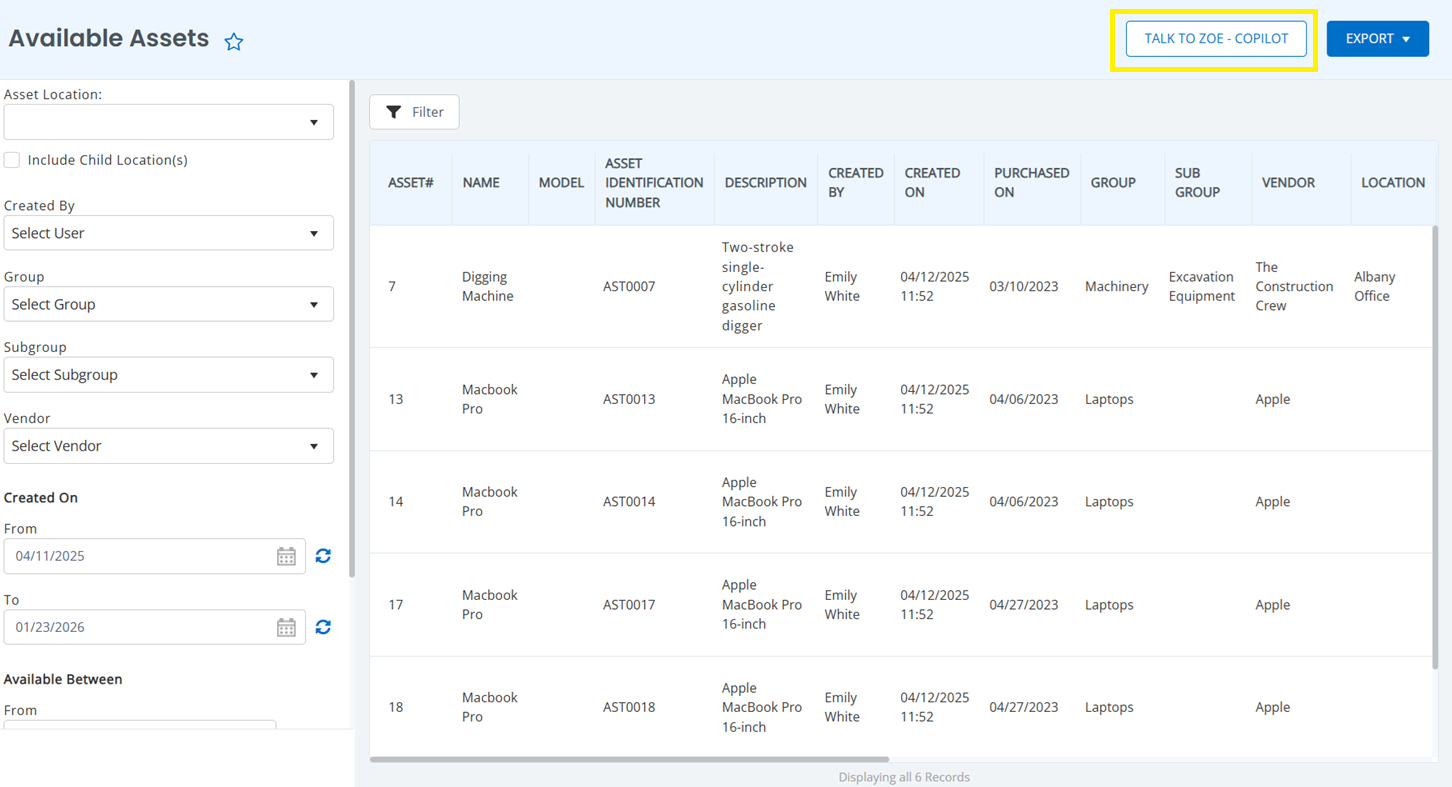
Task: Sort by the Vendor column header
Action: [x=1288, y=183]
